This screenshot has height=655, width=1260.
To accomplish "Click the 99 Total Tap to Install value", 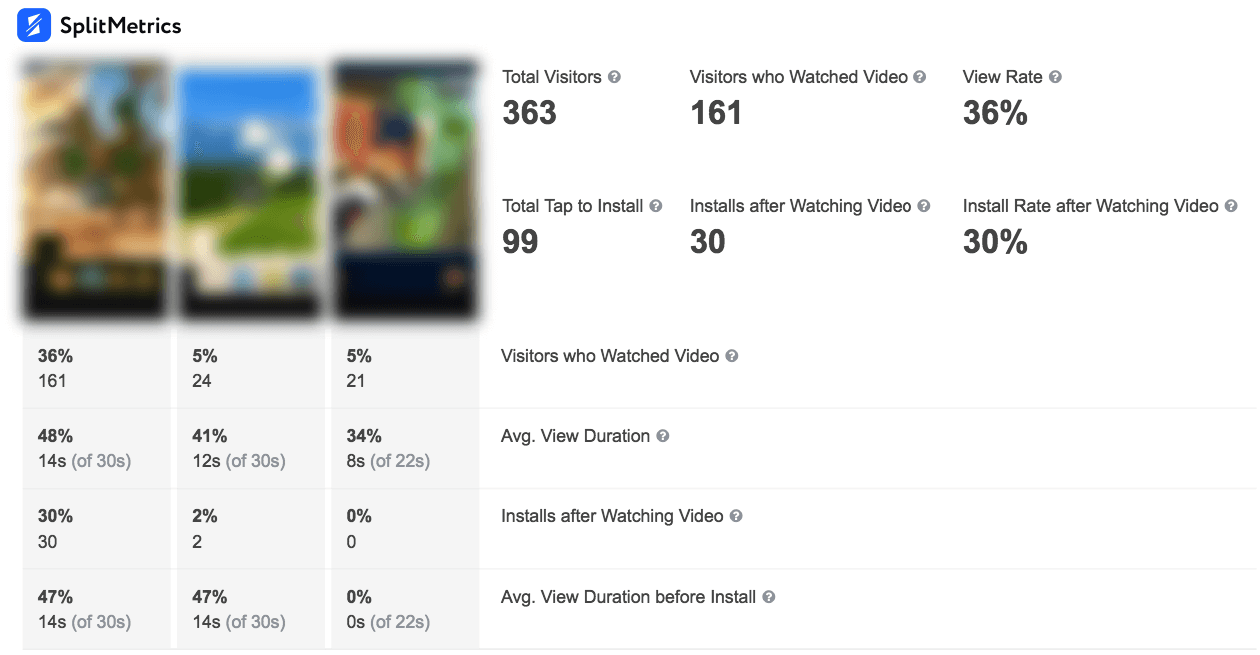I will (520, 241).
